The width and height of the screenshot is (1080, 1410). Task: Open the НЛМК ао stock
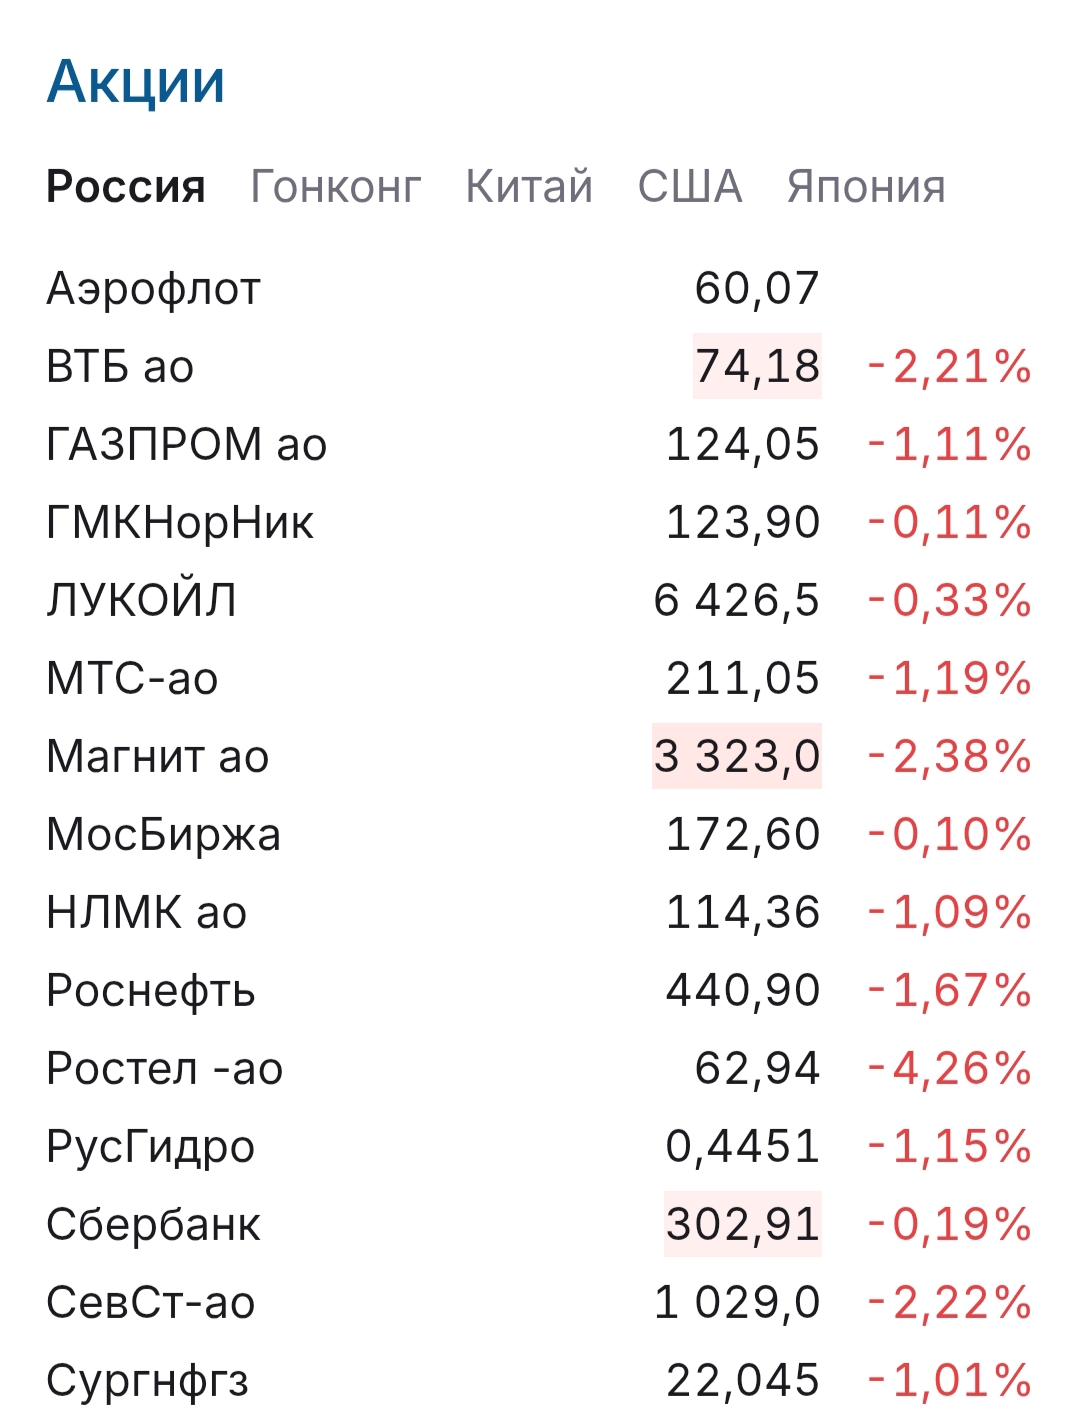pyautogui.click(x=147, y=913)
